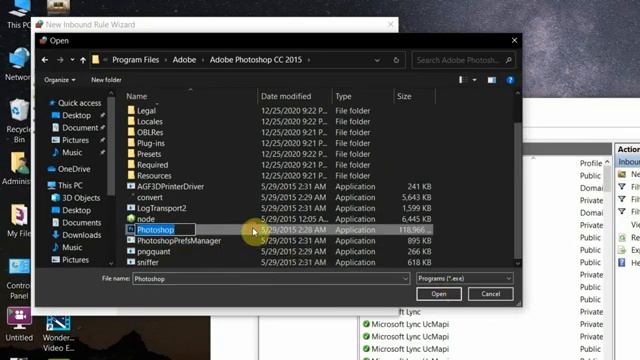Screen dimensions: 640x360
Task: Open the Help icon
Action: [x=510, y=80]
